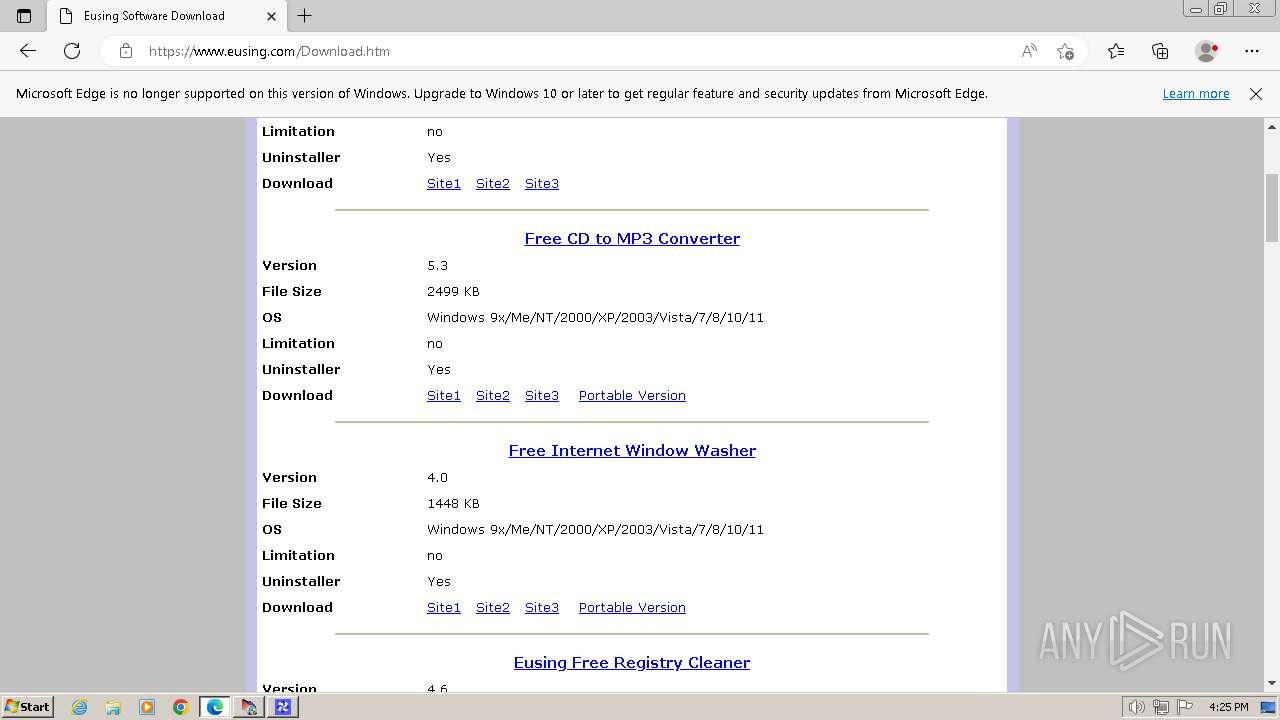Download Internet Window Washer from Site1
1280x720 pixels.
[x=444, y=607]
